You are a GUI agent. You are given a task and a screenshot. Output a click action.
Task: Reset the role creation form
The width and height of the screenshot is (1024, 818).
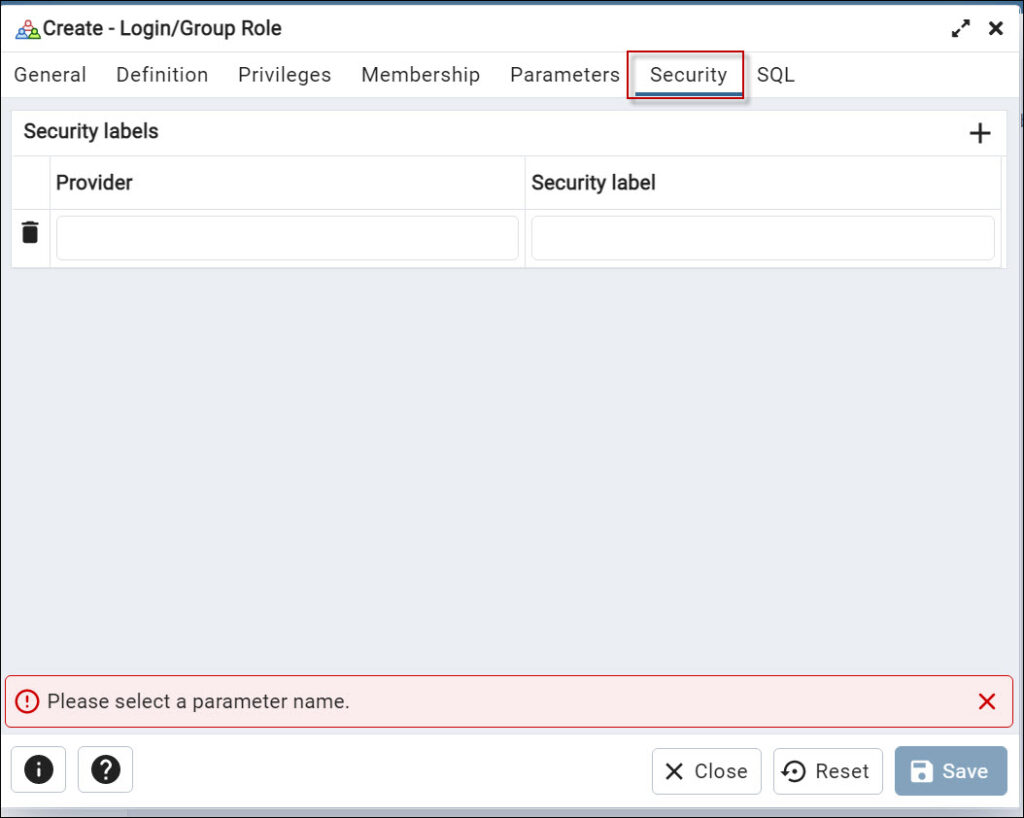click(827, 771)
